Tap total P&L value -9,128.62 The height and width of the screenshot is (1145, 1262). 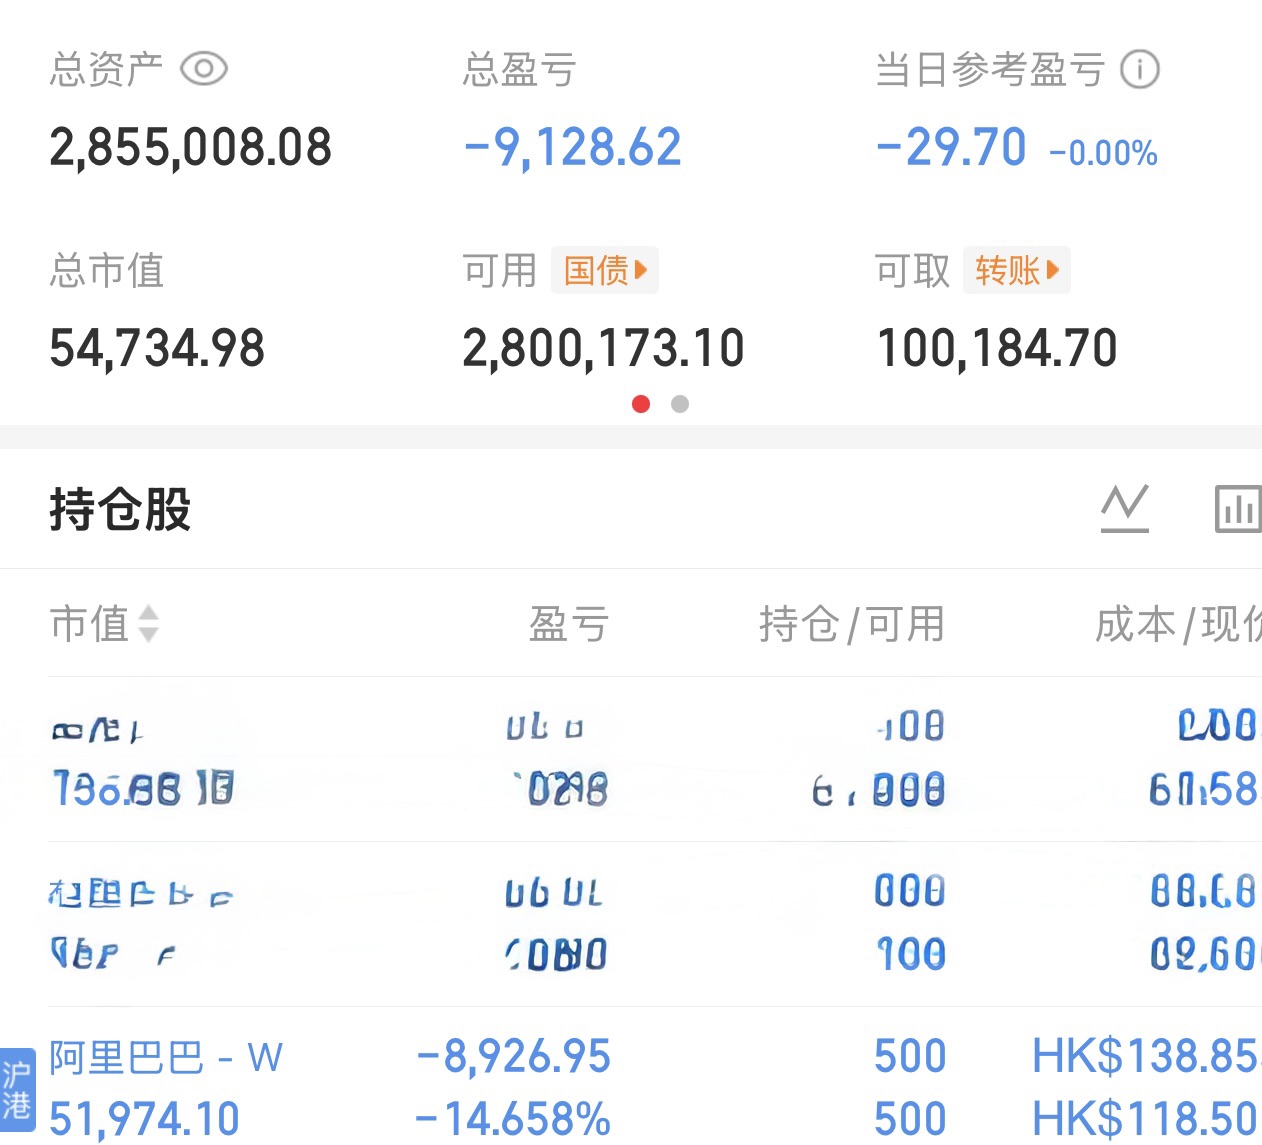coord(572,148)
